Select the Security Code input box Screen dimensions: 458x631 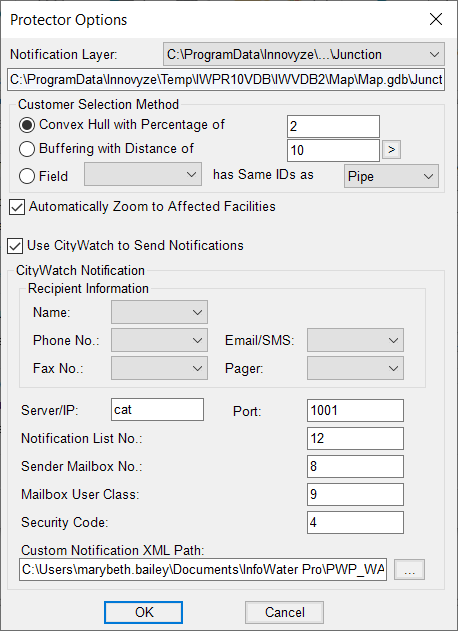tap(355, 522)
